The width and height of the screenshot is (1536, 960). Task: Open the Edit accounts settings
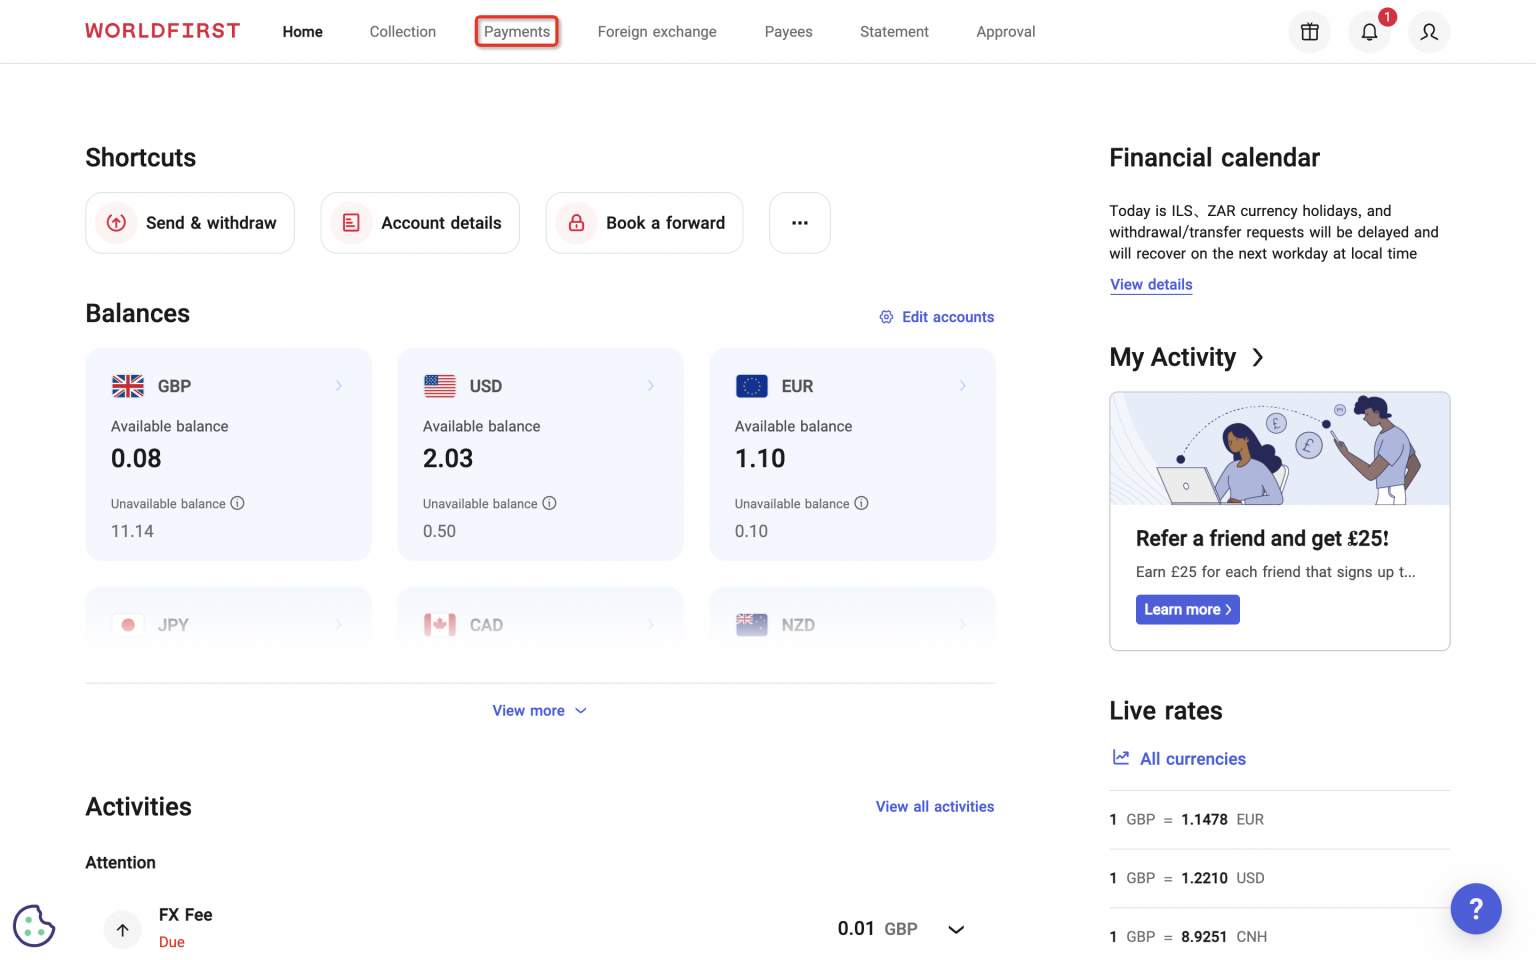(936, 316)
